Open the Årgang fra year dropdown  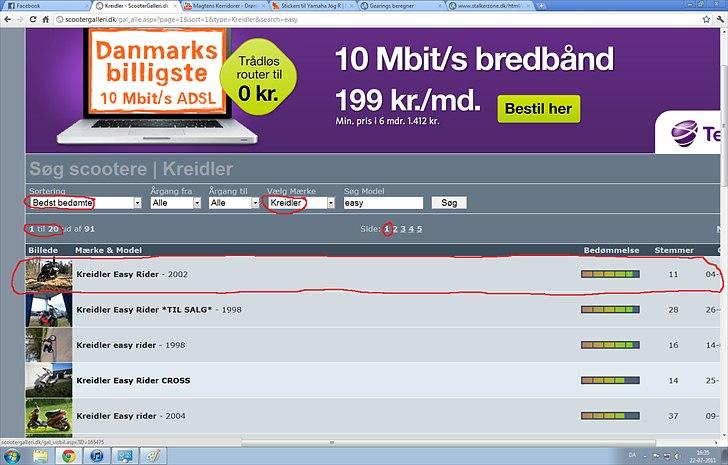(x=175, y=202)
